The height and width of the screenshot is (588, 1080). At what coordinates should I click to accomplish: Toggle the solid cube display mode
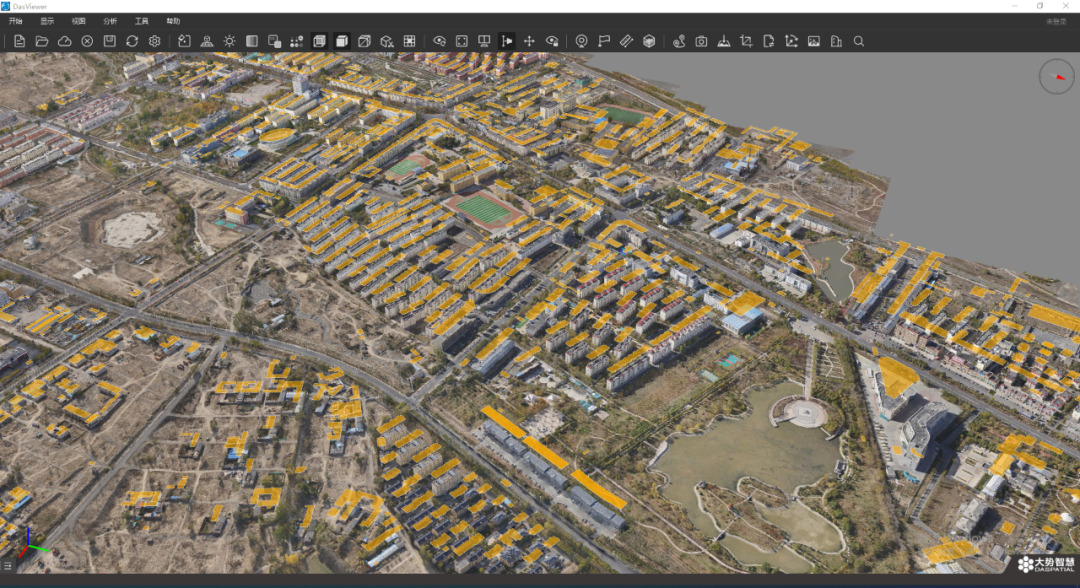pyautogui.click(x=342, y=41)
